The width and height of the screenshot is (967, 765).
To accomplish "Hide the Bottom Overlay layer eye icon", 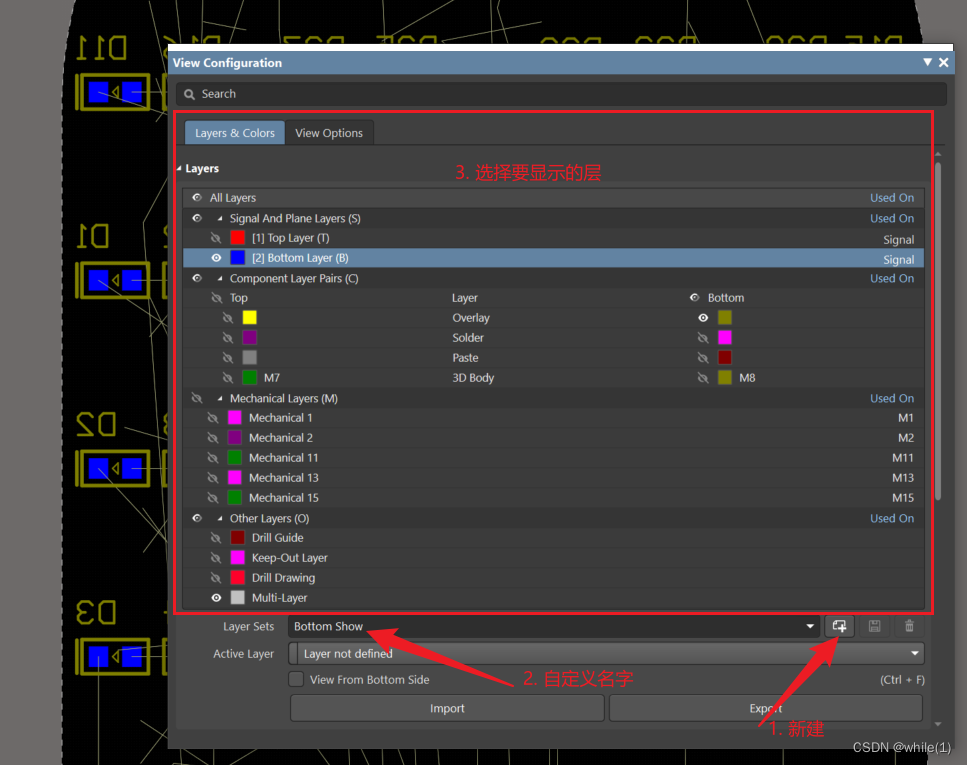I will tap(703, 318).
